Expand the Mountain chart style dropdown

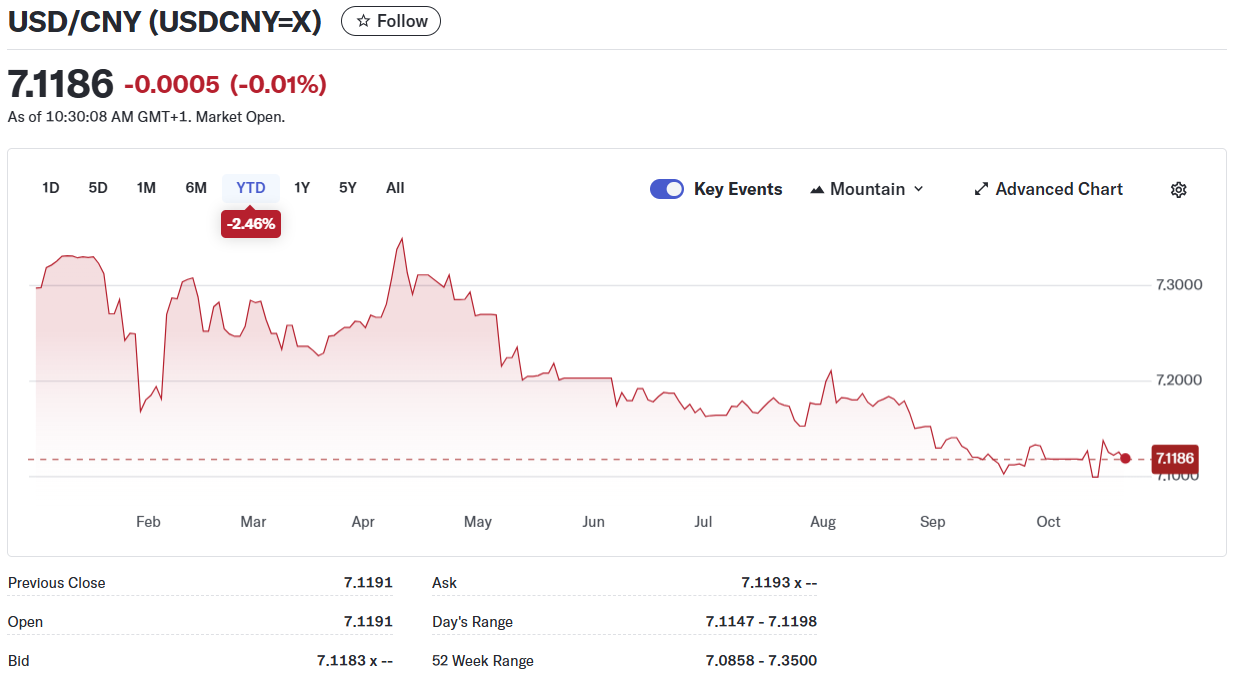pos(919,189)
